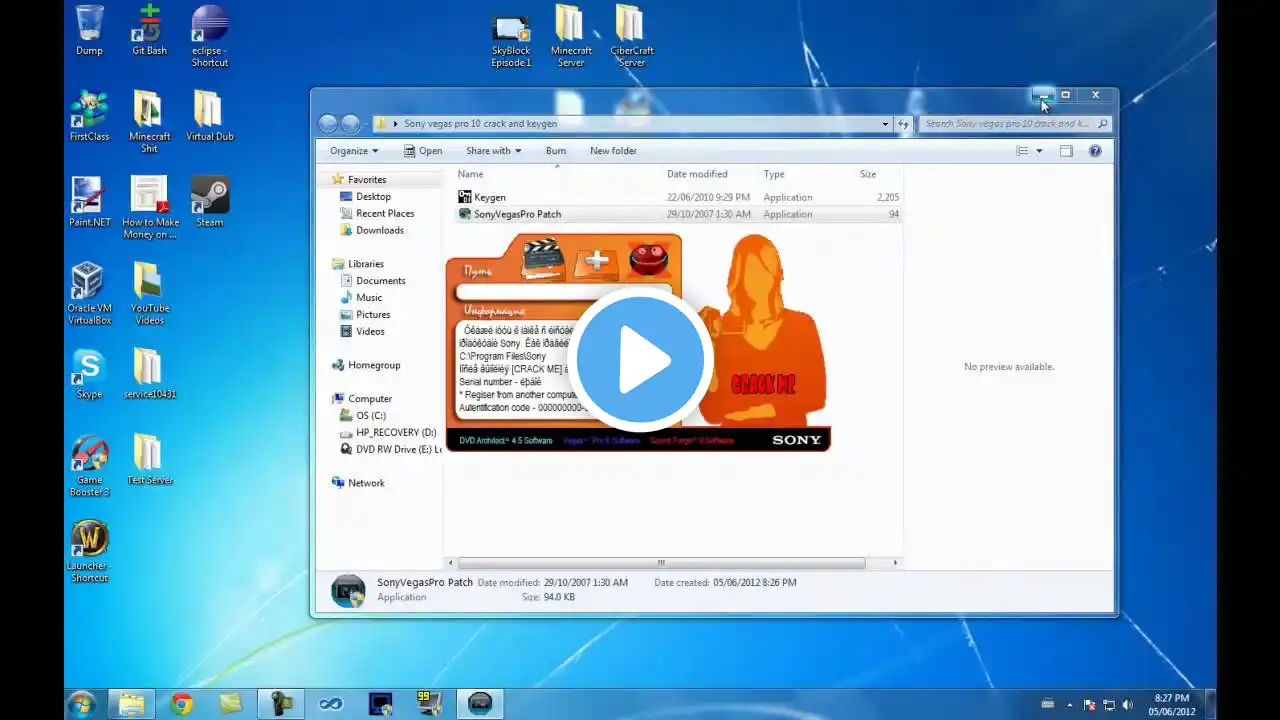Open Desktop in the navigation pane

pos(373,197)
